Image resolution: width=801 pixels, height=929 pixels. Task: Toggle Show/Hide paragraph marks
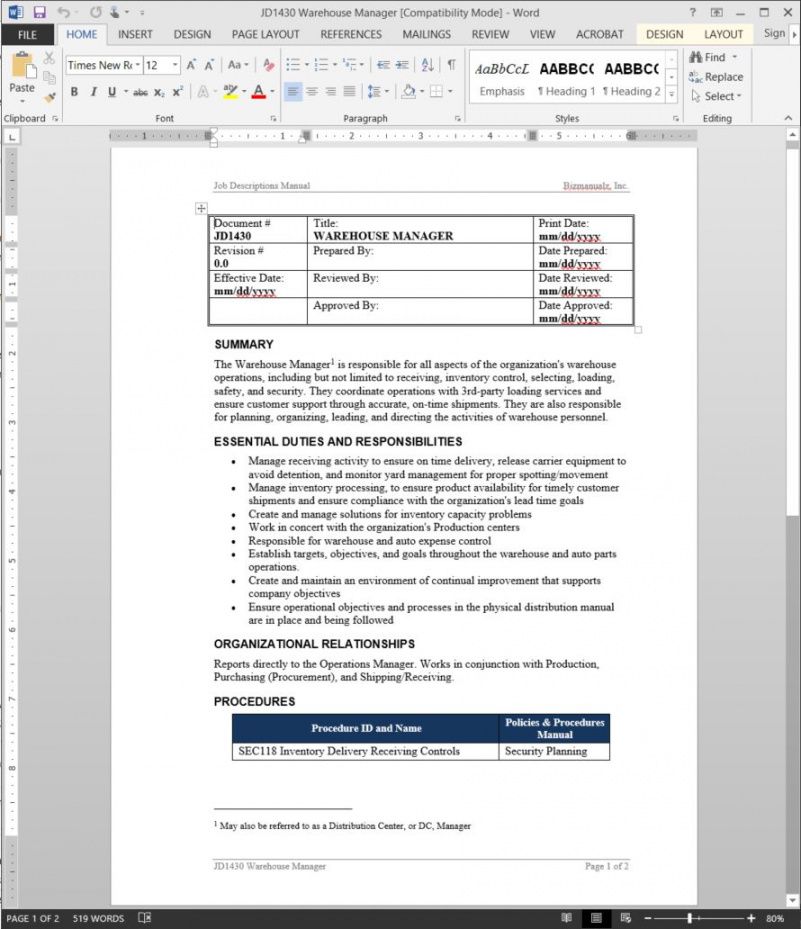[x=451, y=65]
